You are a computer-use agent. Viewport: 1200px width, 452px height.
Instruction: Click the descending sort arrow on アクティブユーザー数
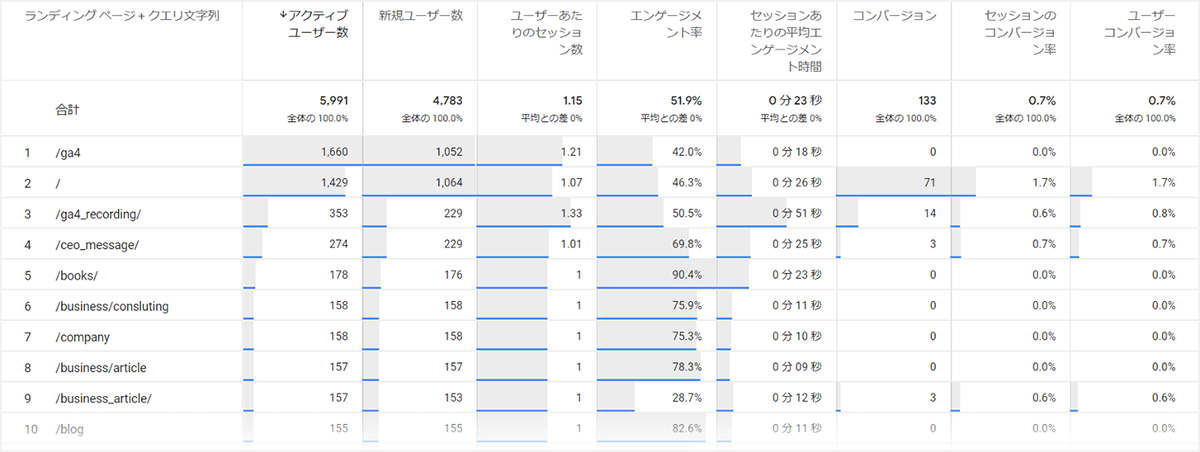(x=283, y=17)
